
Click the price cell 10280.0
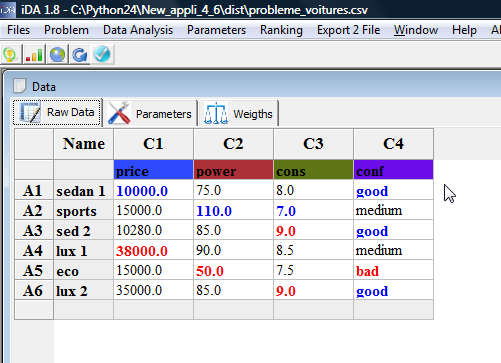[x=154, y=230]
